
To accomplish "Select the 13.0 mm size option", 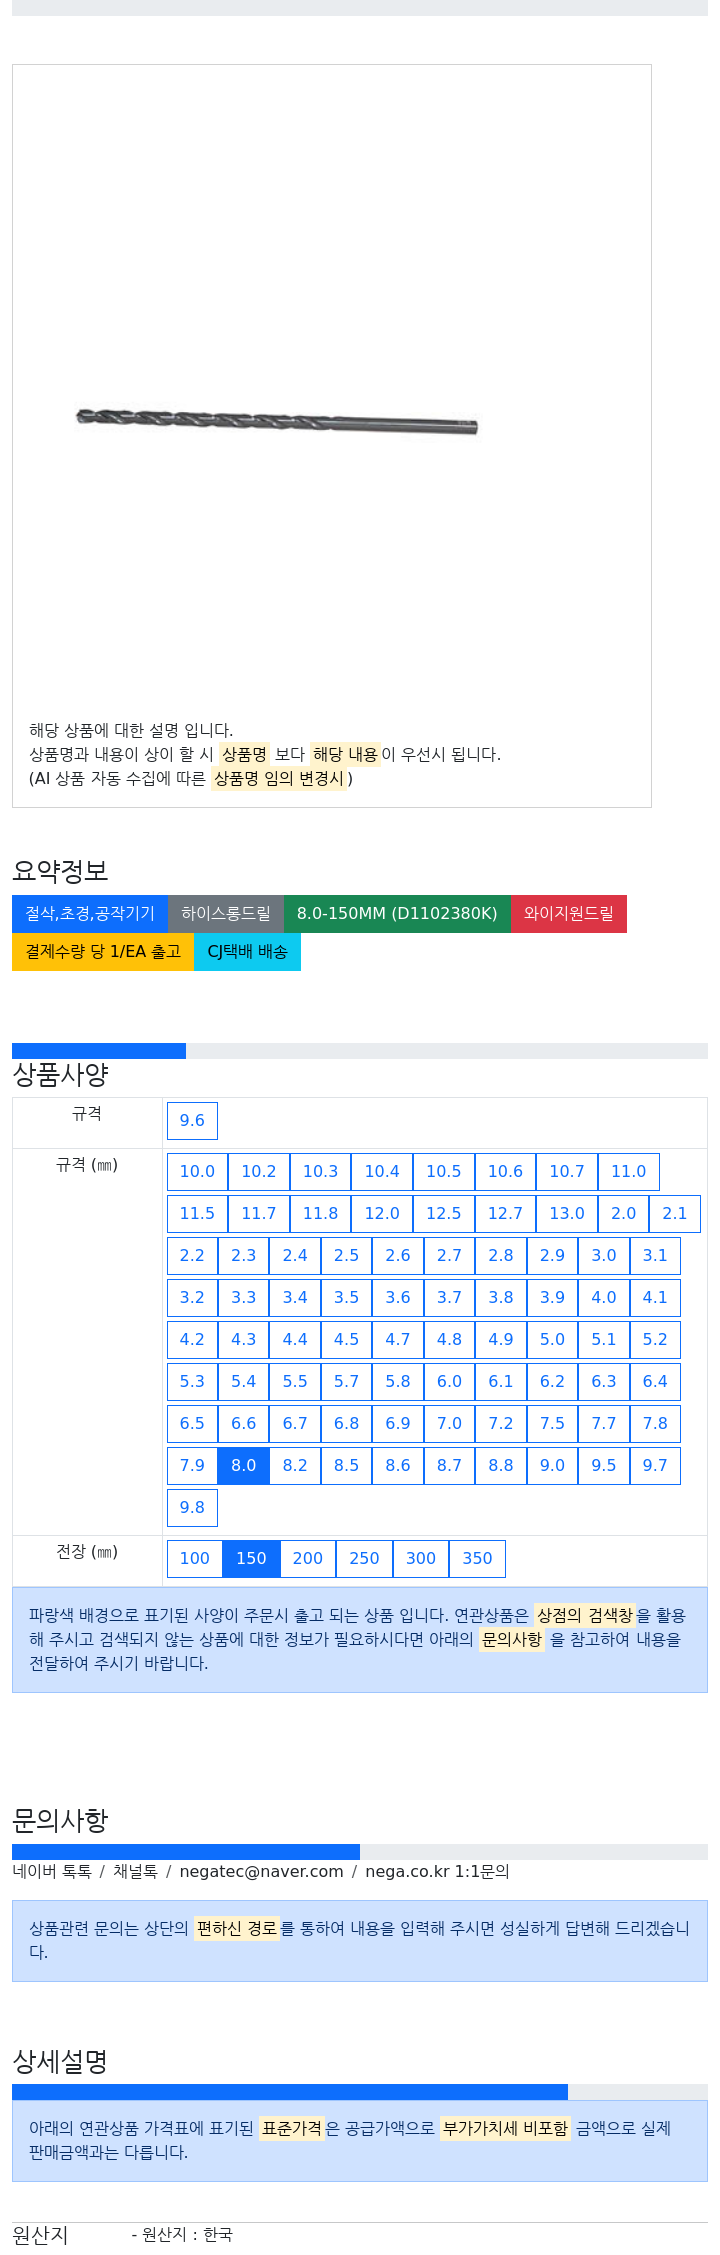I will point(567,1213).
